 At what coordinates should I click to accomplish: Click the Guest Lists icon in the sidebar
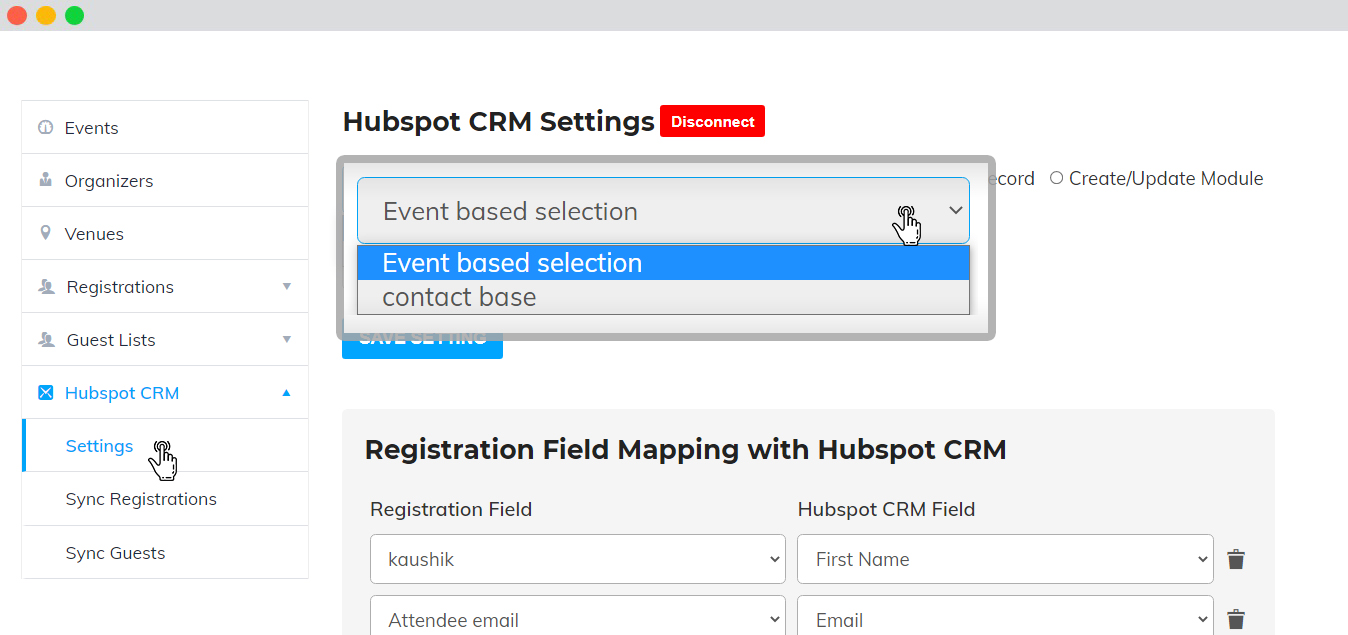click(x=46, y=340)
